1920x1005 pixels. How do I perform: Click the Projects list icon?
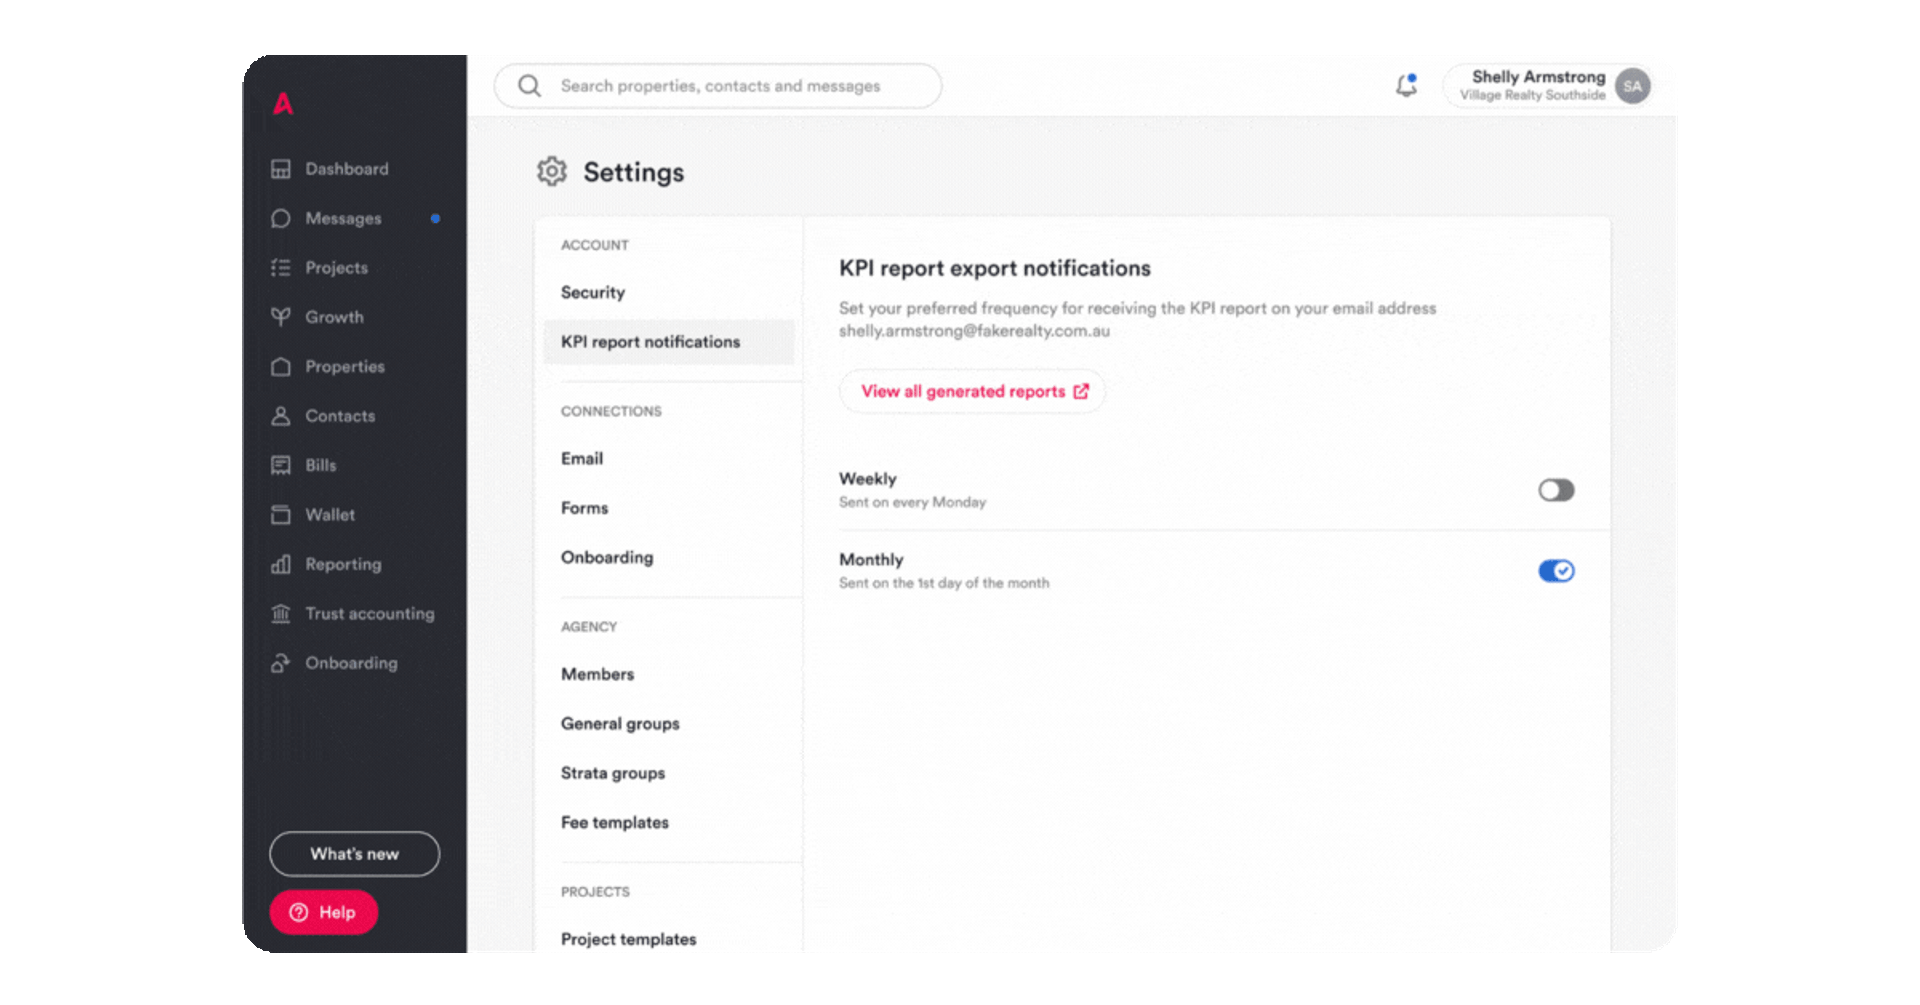[x=281, y=268]
